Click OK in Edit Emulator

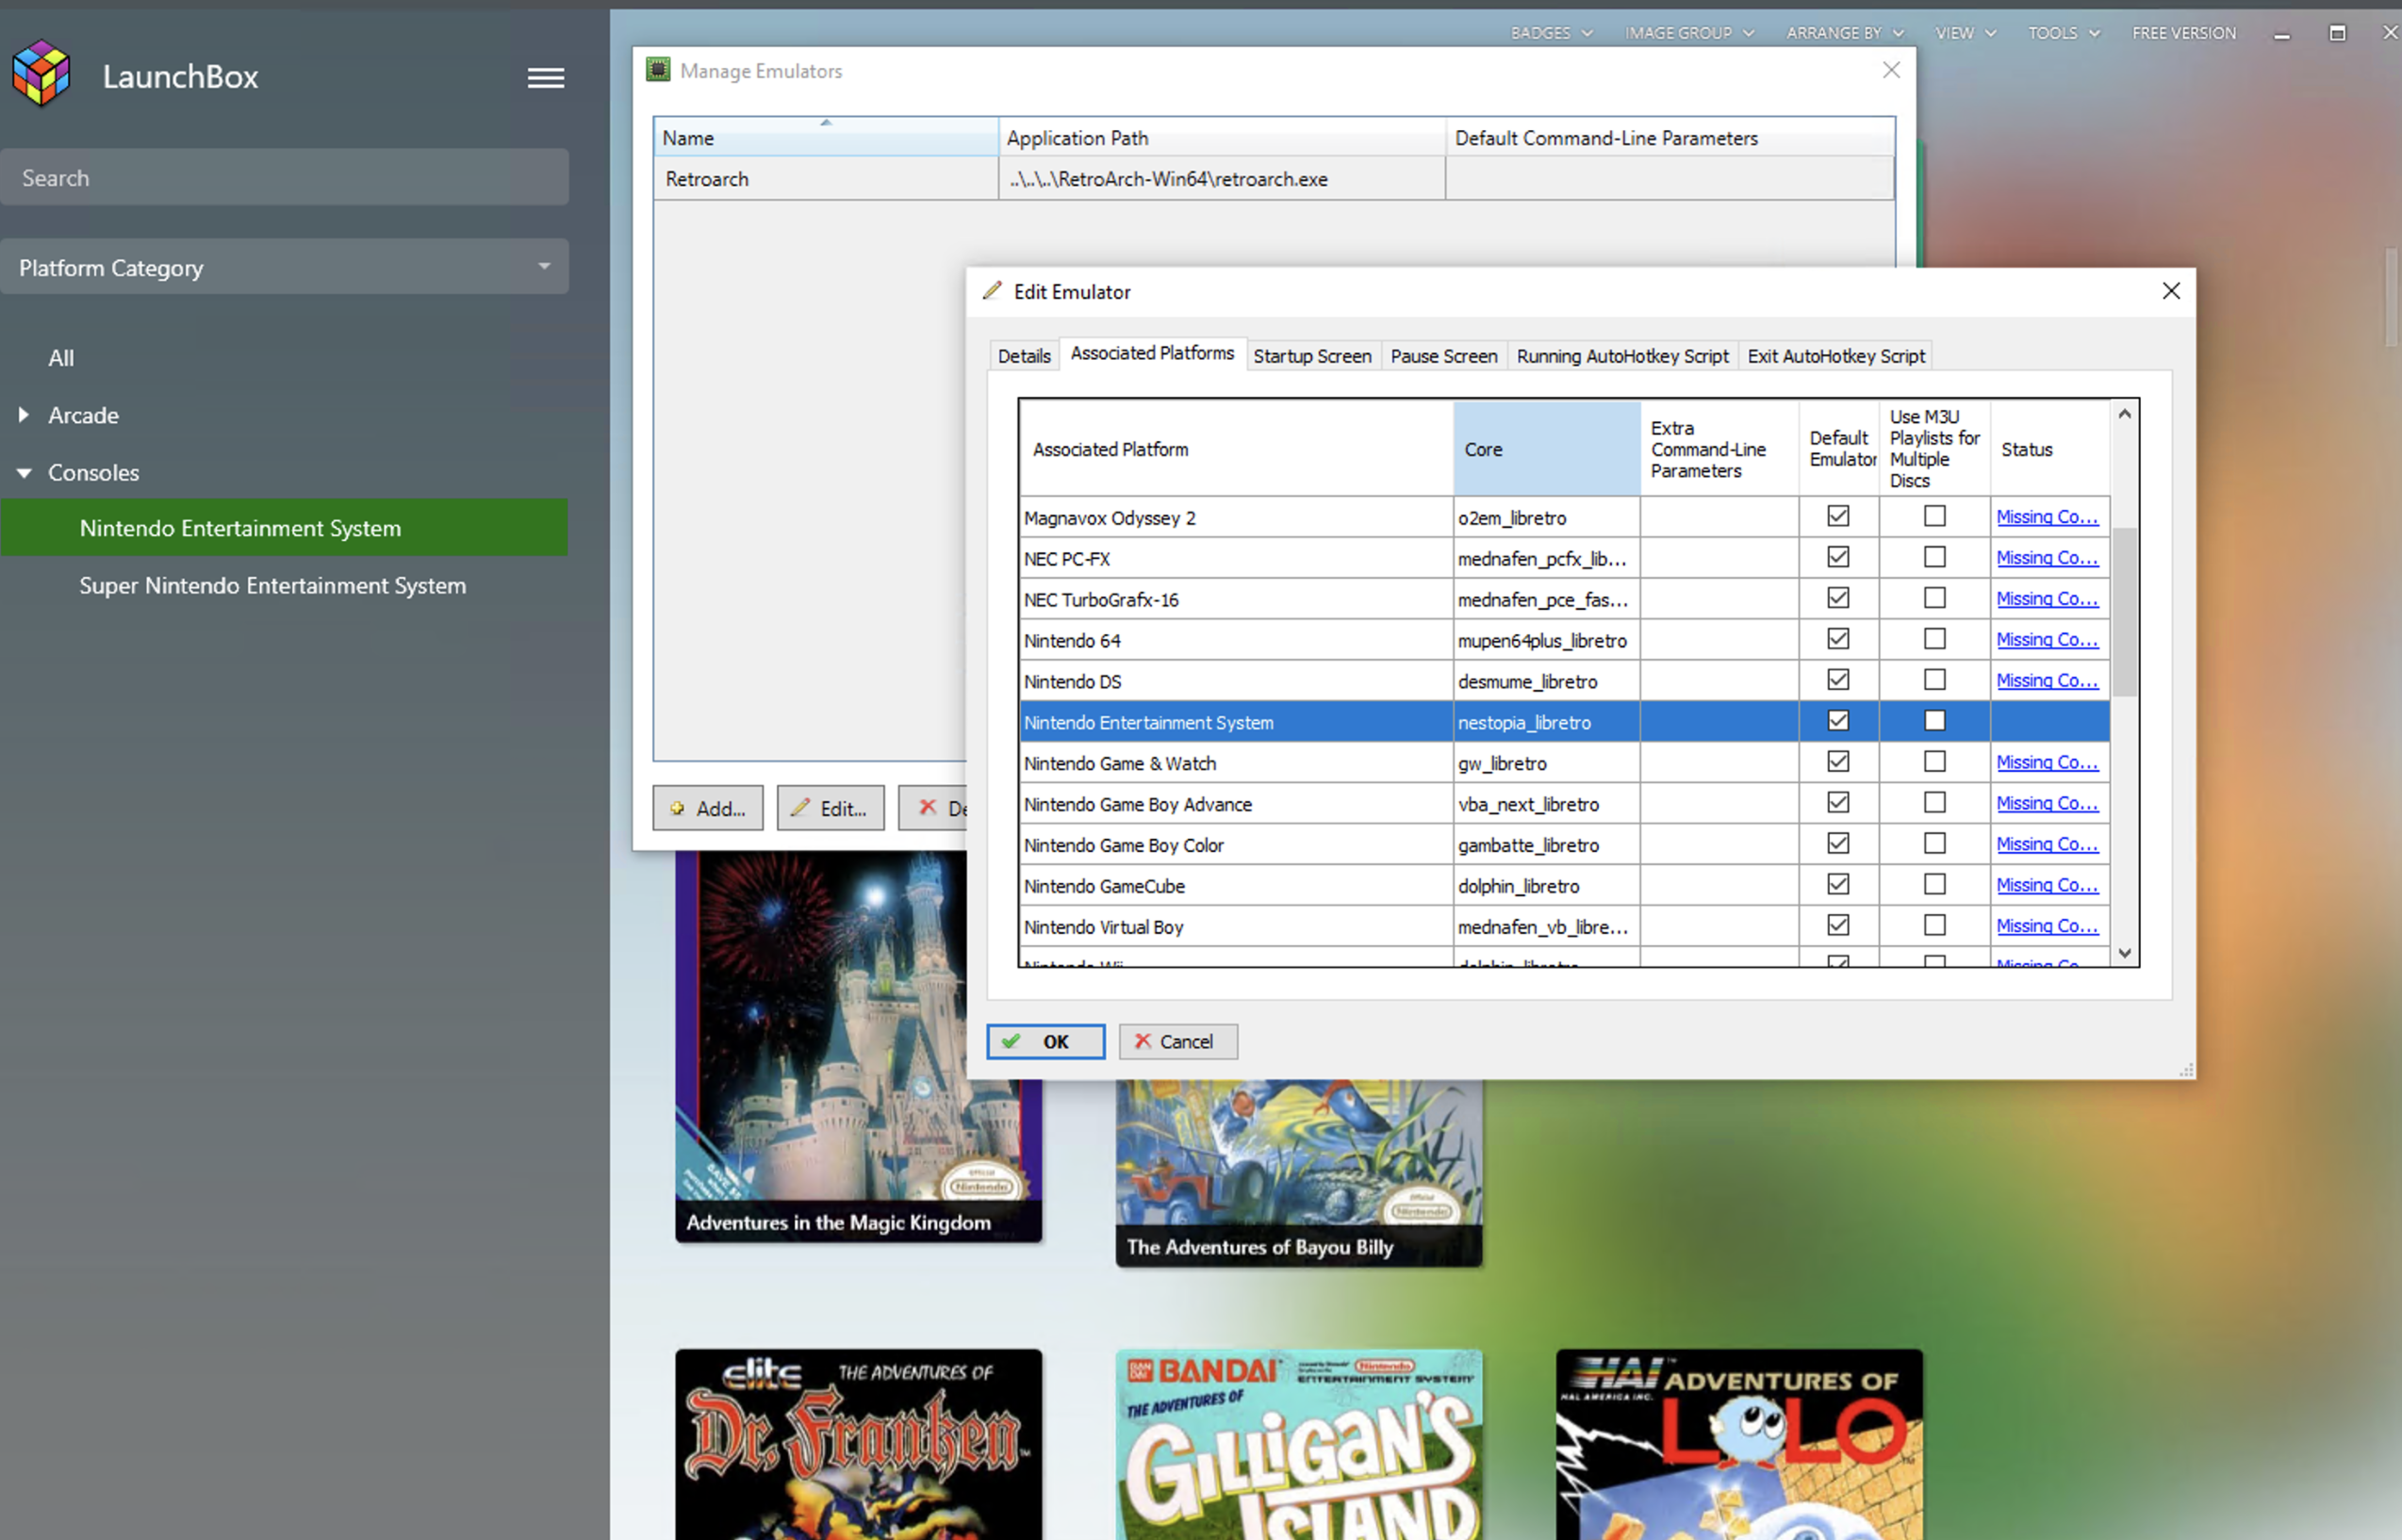1045,1041
